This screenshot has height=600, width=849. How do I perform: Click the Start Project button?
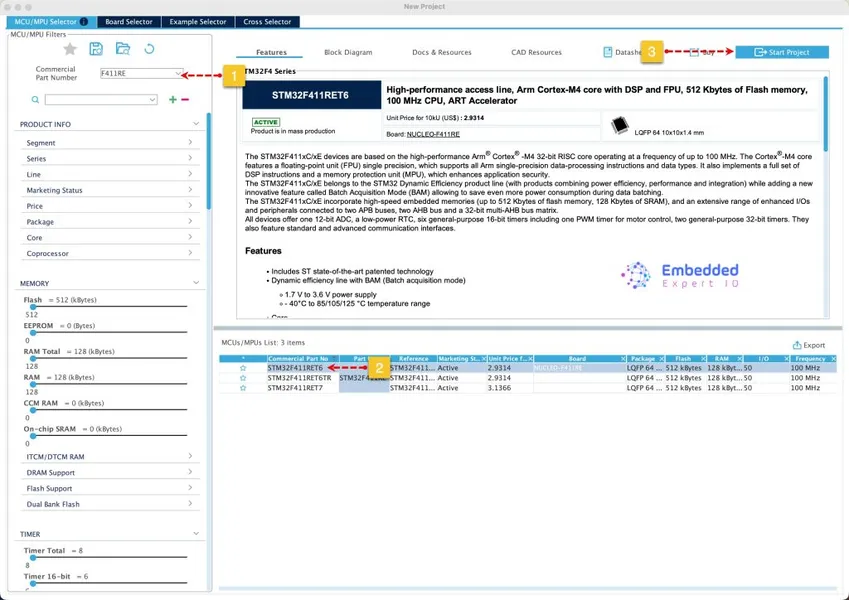point(782,52)
